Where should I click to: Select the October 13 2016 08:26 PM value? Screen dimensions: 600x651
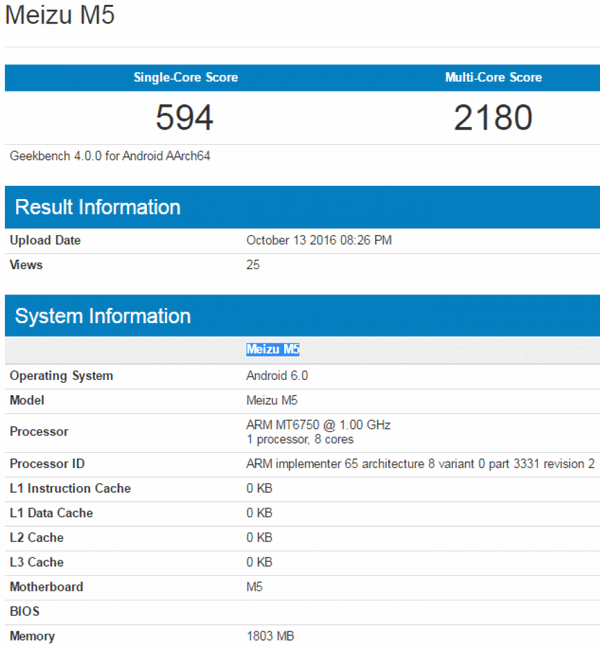(319, 240)
